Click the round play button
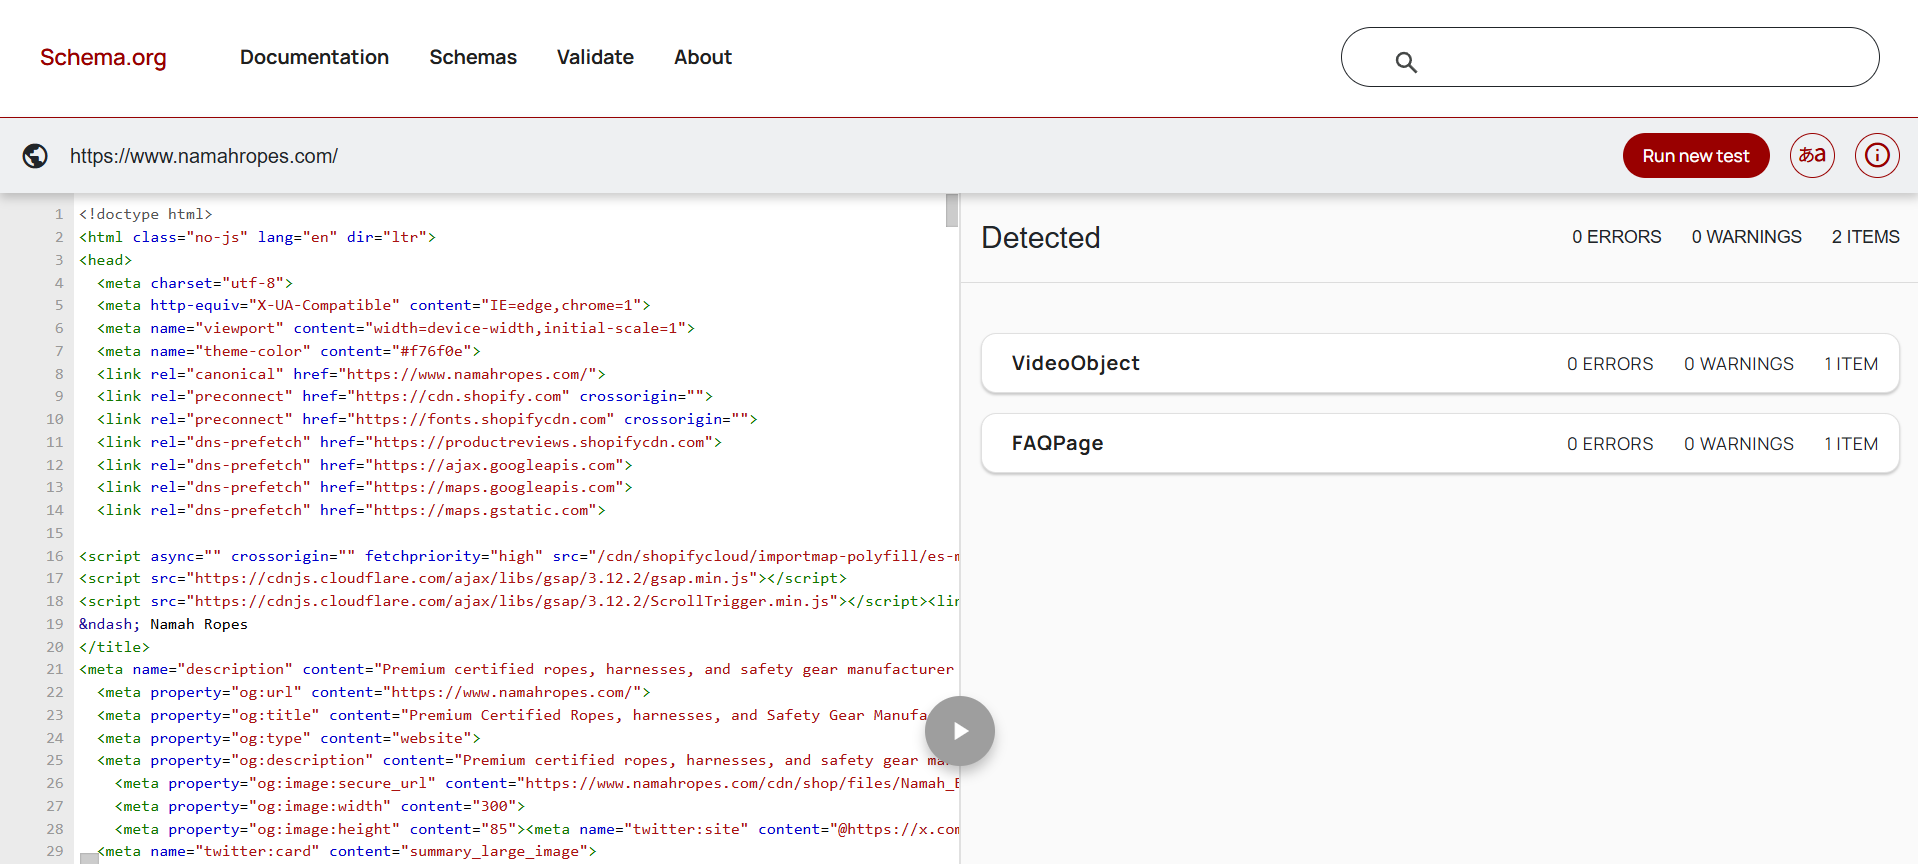 point(960,731)
